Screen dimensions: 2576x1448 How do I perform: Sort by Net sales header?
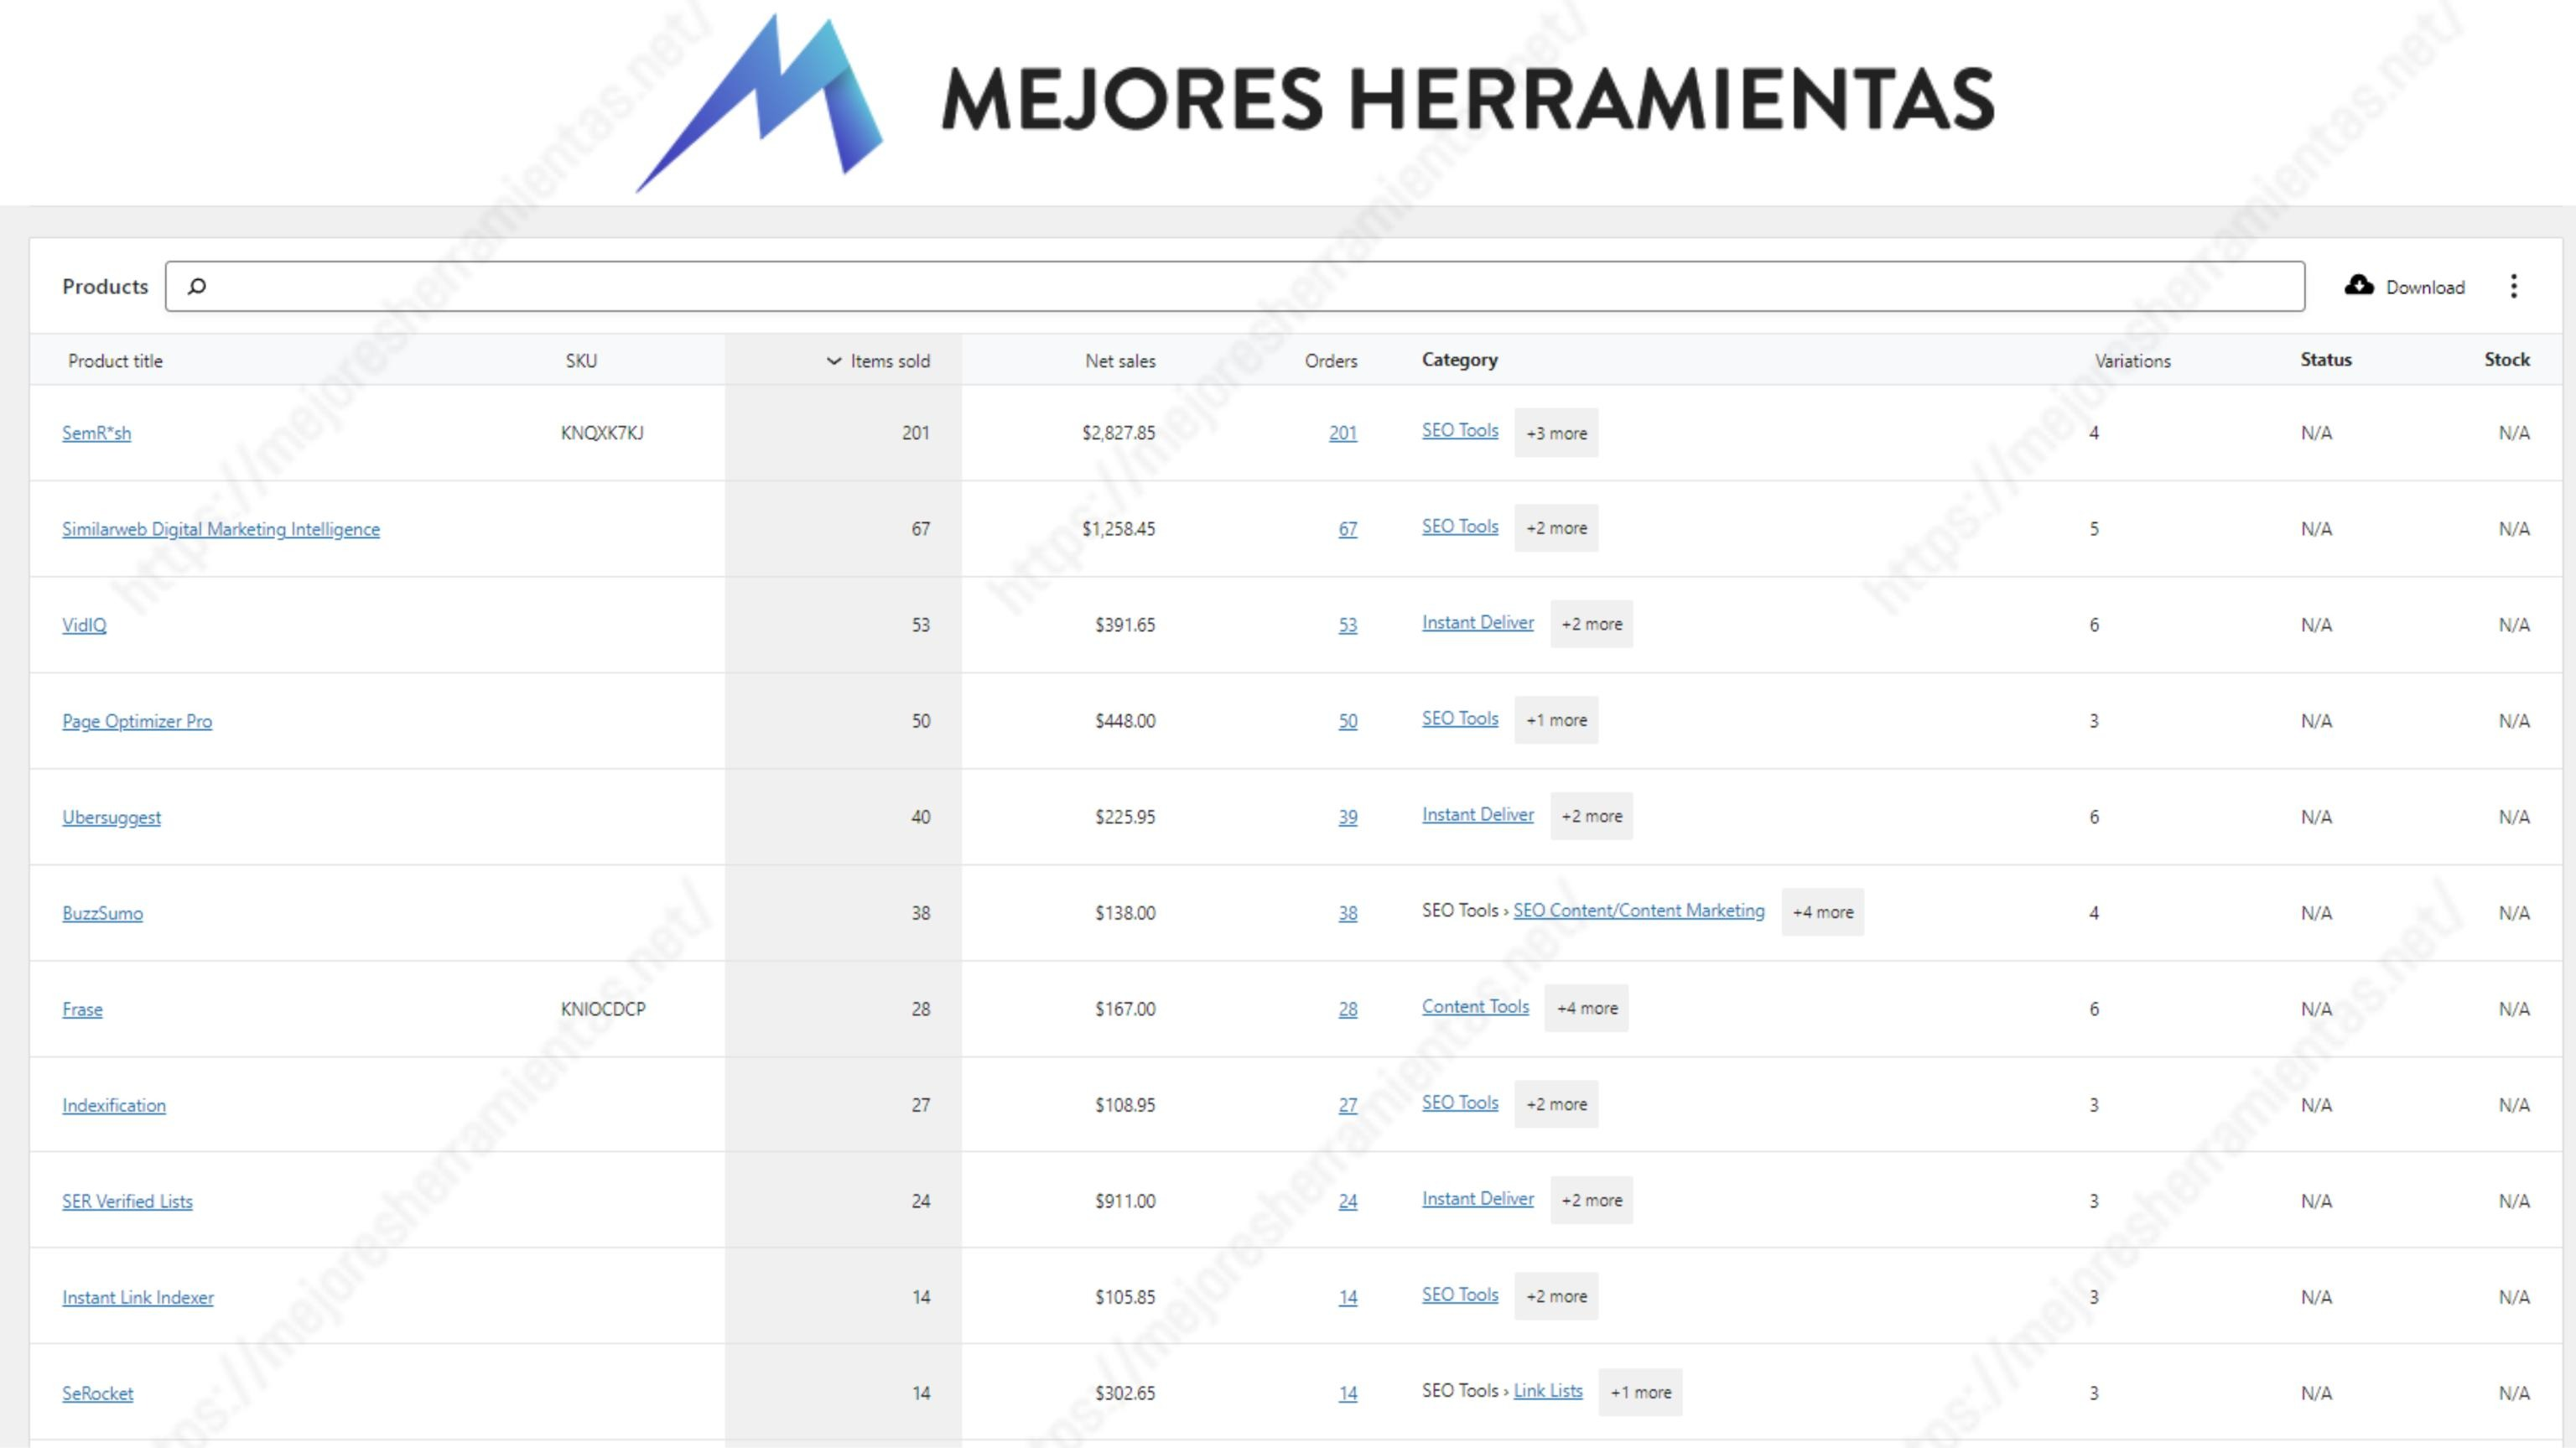point(1120,361)
